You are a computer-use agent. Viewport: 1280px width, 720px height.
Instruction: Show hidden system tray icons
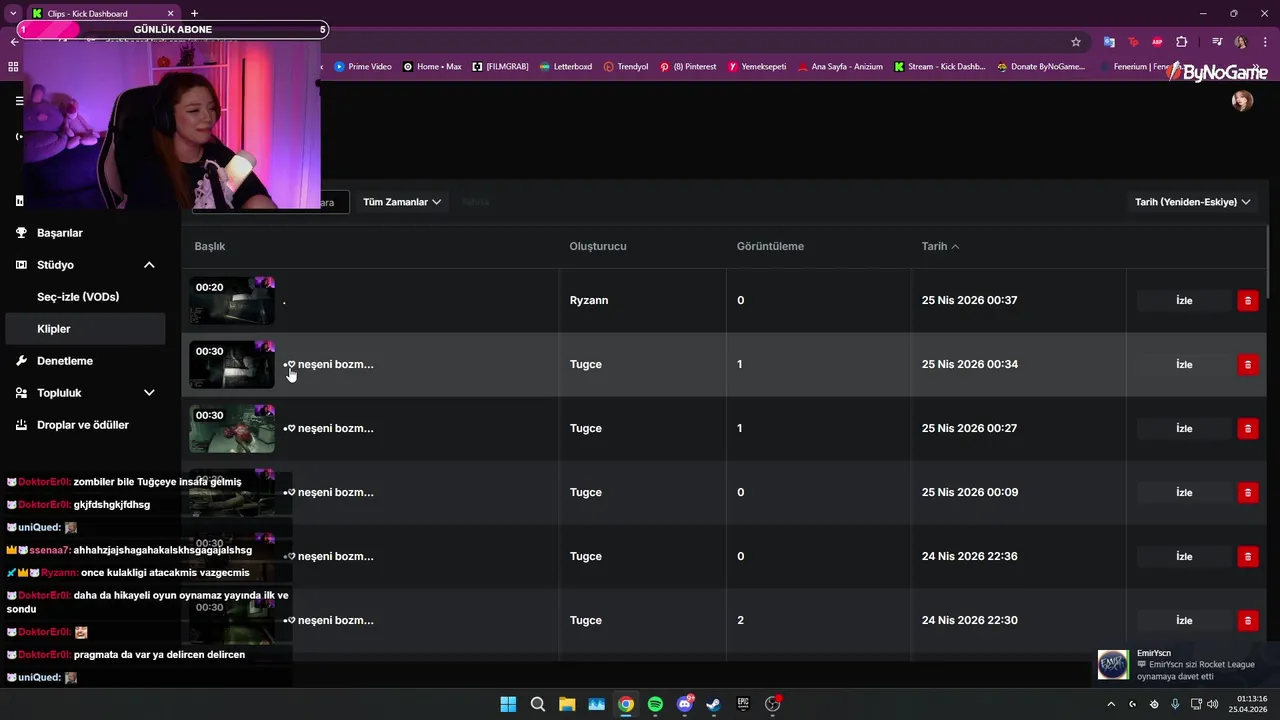(1111, 704)
